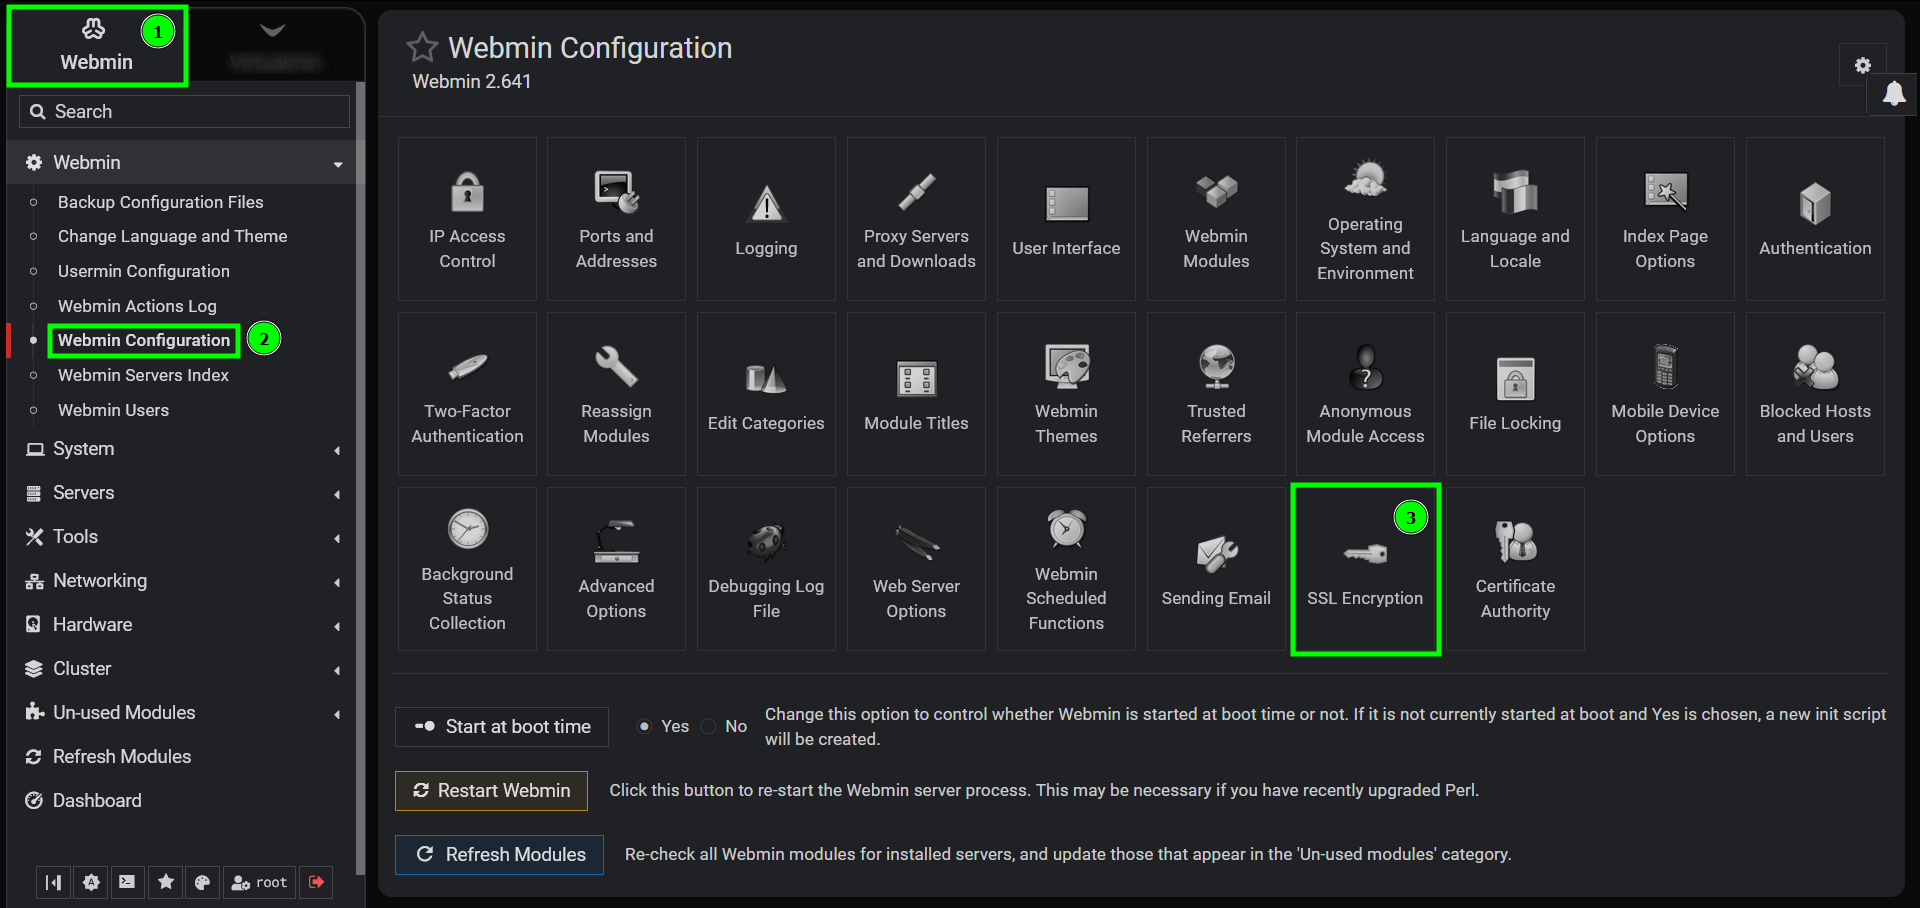1920x908 pixels.
Task: Open Reassign Modules icon
Action: [x=616, y=394]
